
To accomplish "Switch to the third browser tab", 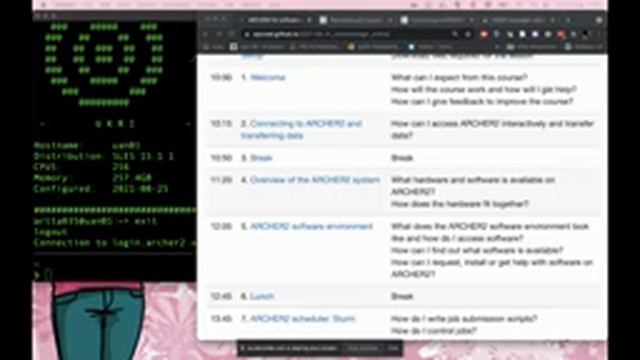I will point(437,20).
